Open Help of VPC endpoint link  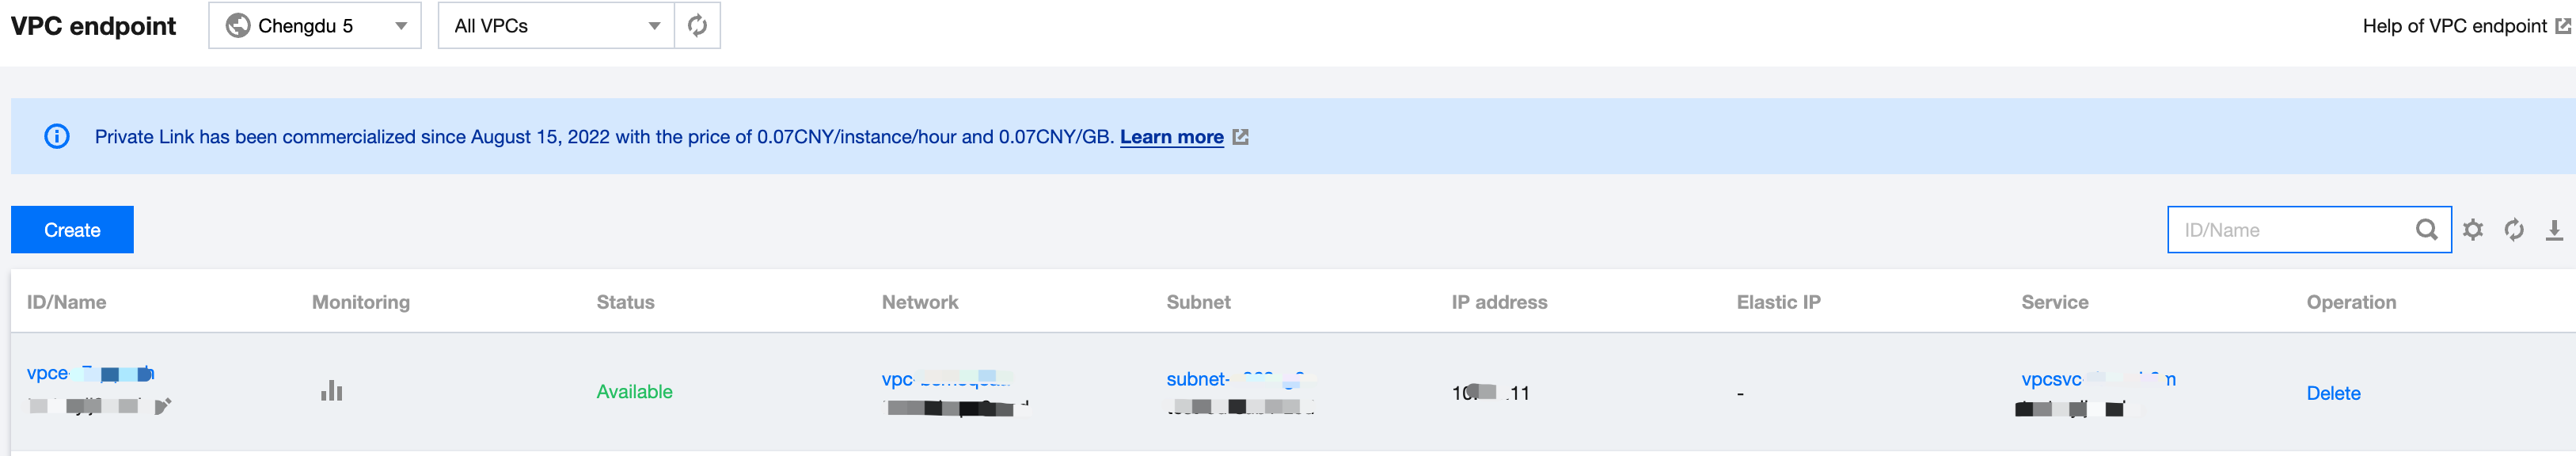coord(2454,26)
